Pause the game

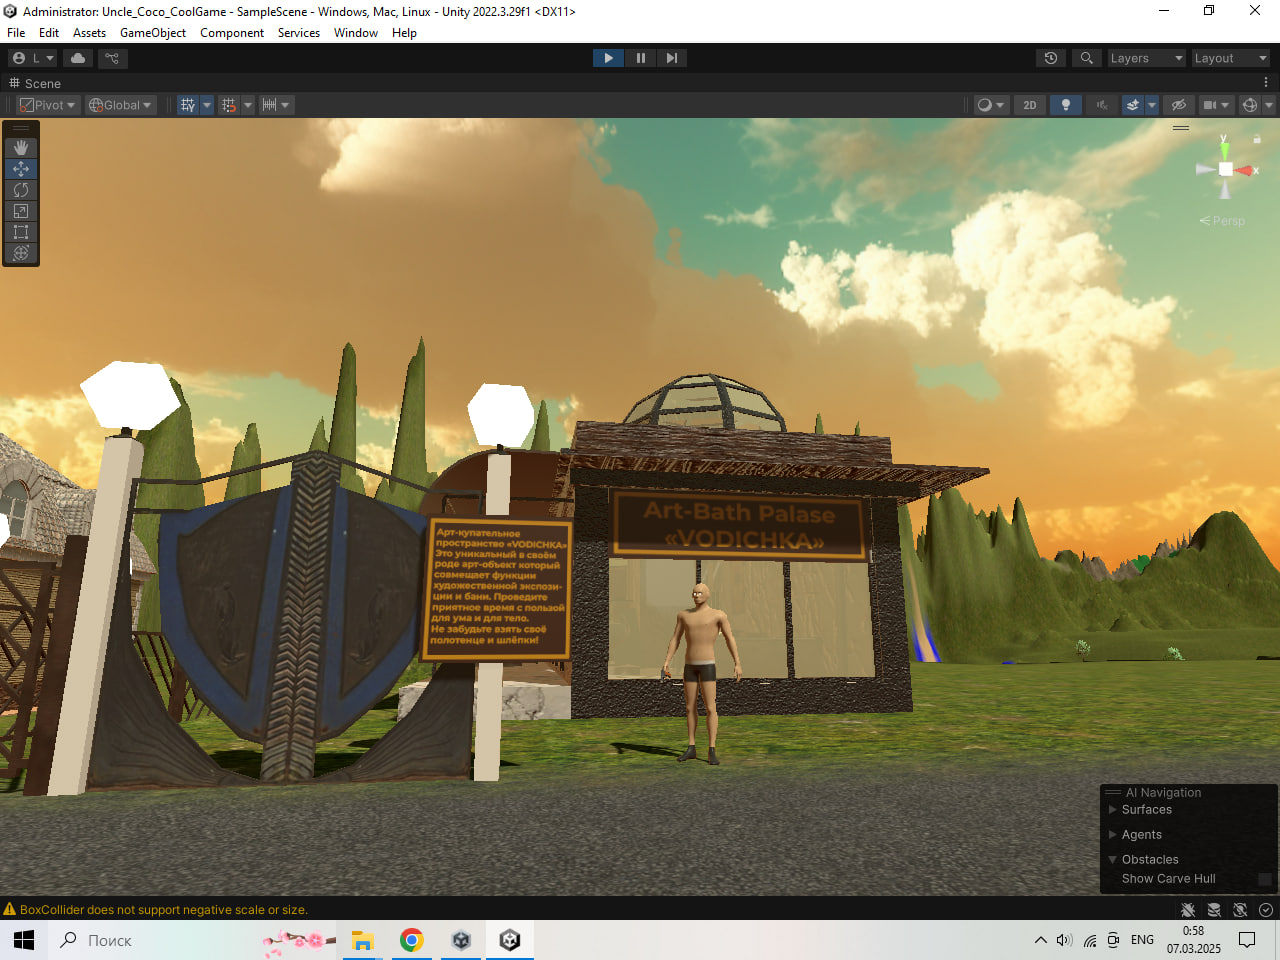click(640, 58)
